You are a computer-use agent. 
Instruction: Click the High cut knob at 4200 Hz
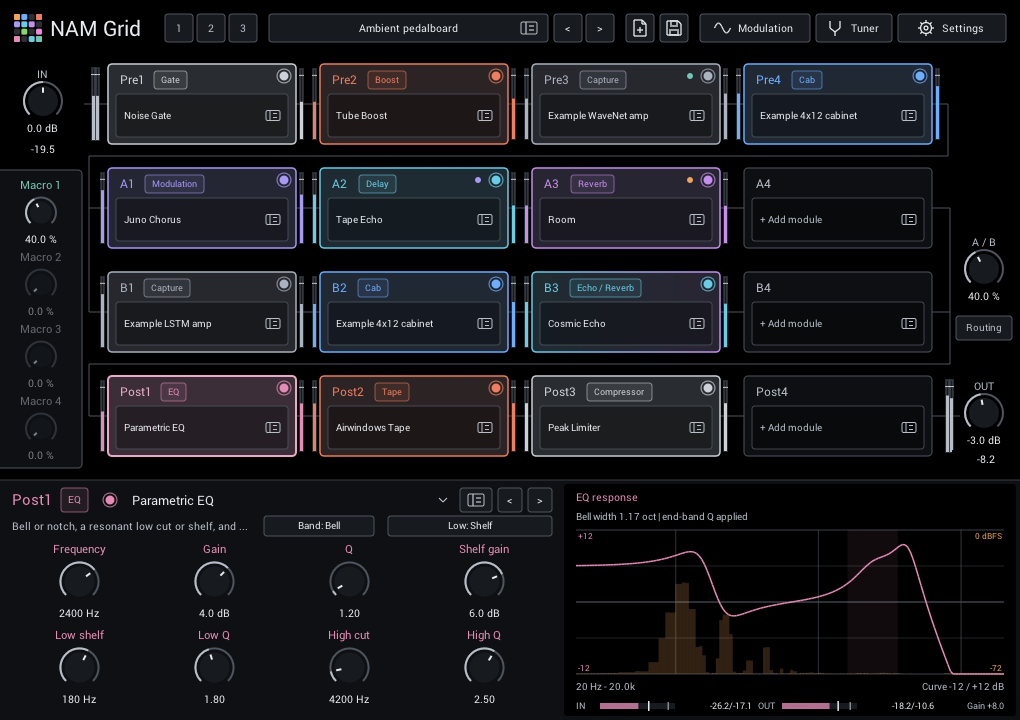[349, 667]
